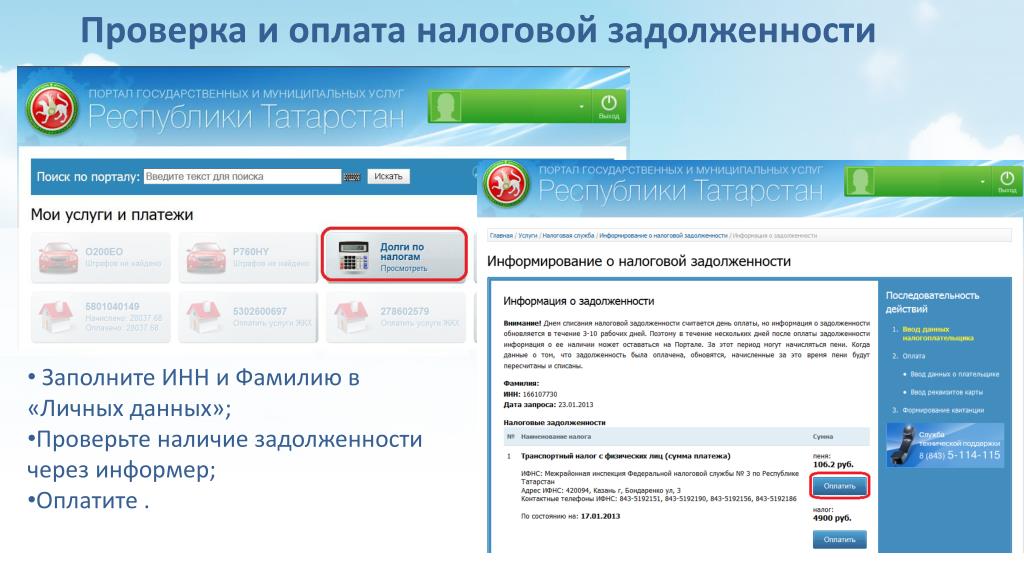Expand the user dropdown arrow in left header

(581, 106)
